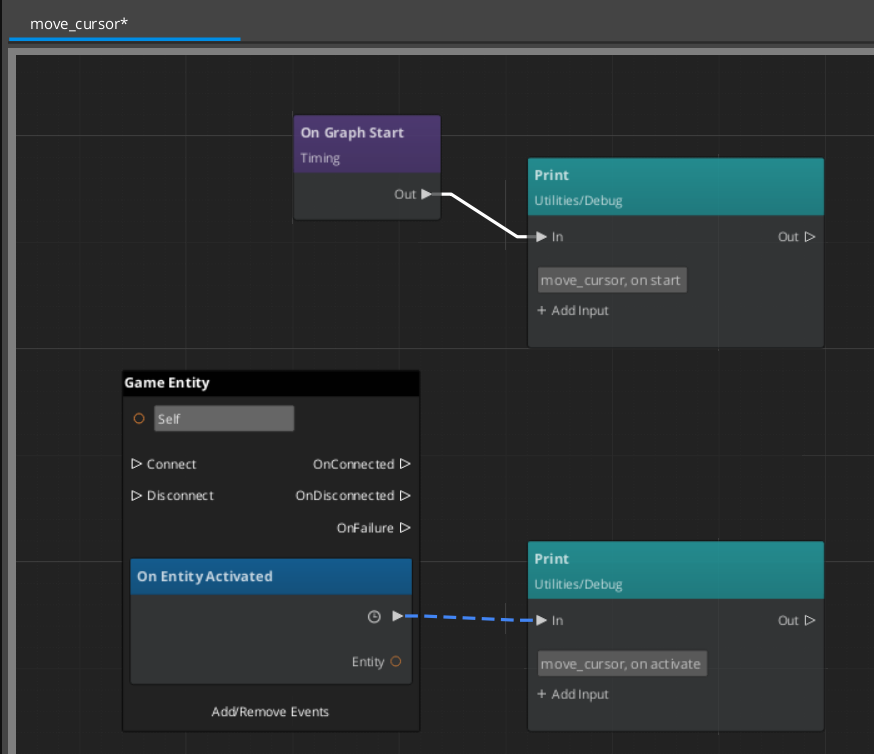The width and height of the screenshot is (874, 754).
Task: Click the OnDisconnected output pin
Action: (404, 495)
